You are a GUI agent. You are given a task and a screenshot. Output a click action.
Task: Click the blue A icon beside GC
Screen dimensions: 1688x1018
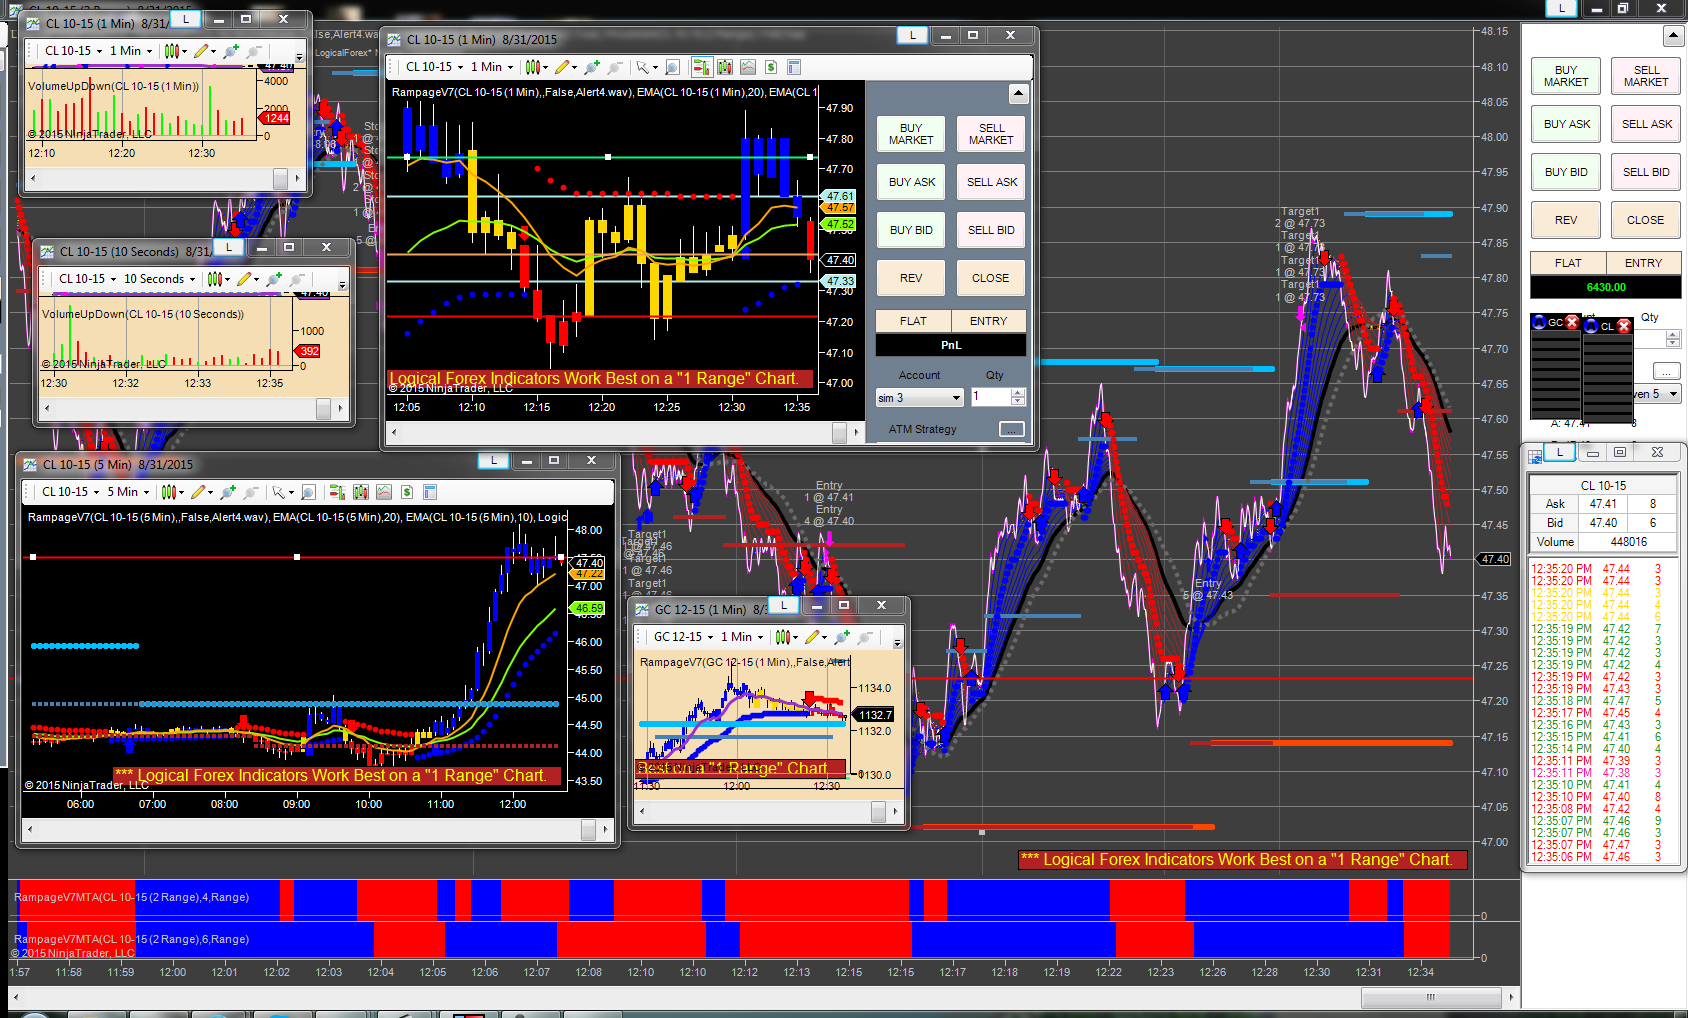click(1539, 322)
